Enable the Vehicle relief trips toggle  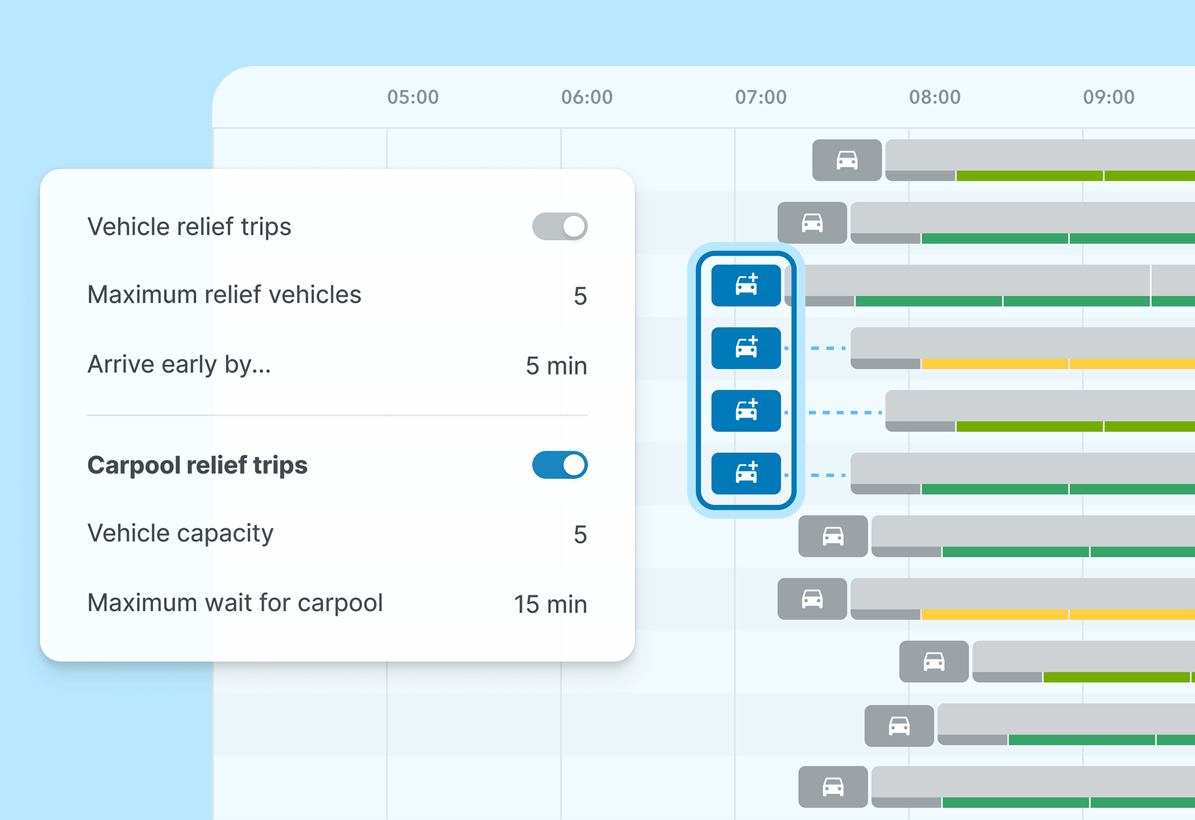[560, 226]
